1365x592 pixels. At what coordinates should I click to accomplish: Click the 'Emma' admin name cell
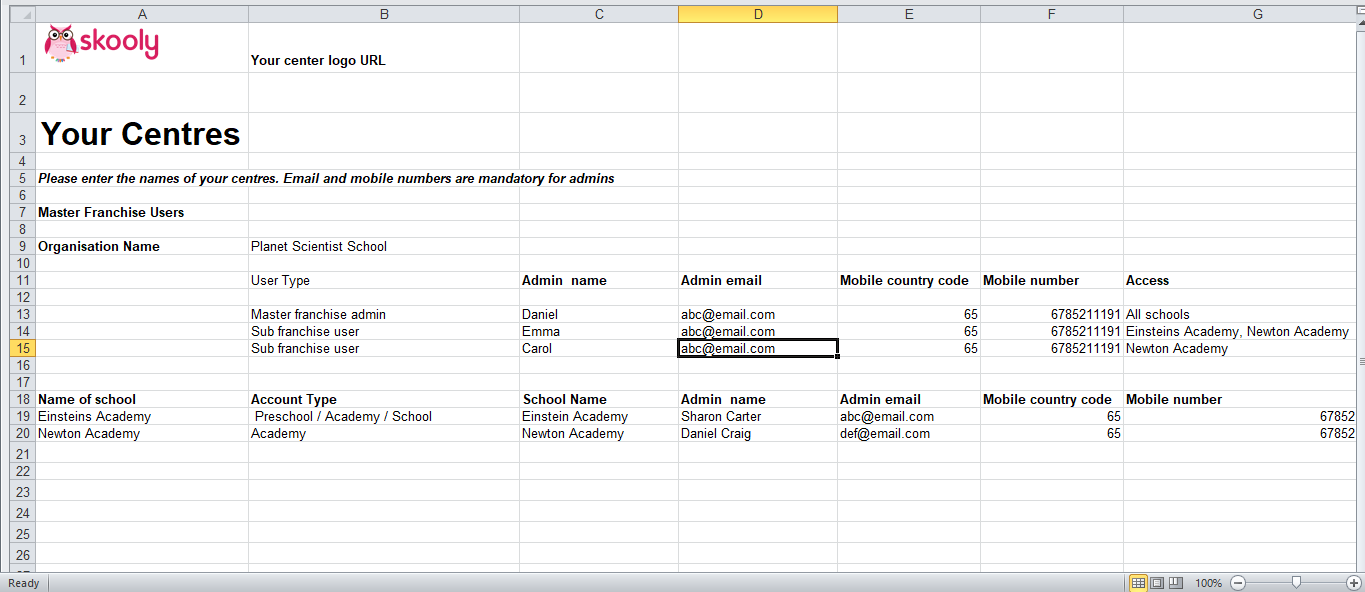[x=599, y=331]
